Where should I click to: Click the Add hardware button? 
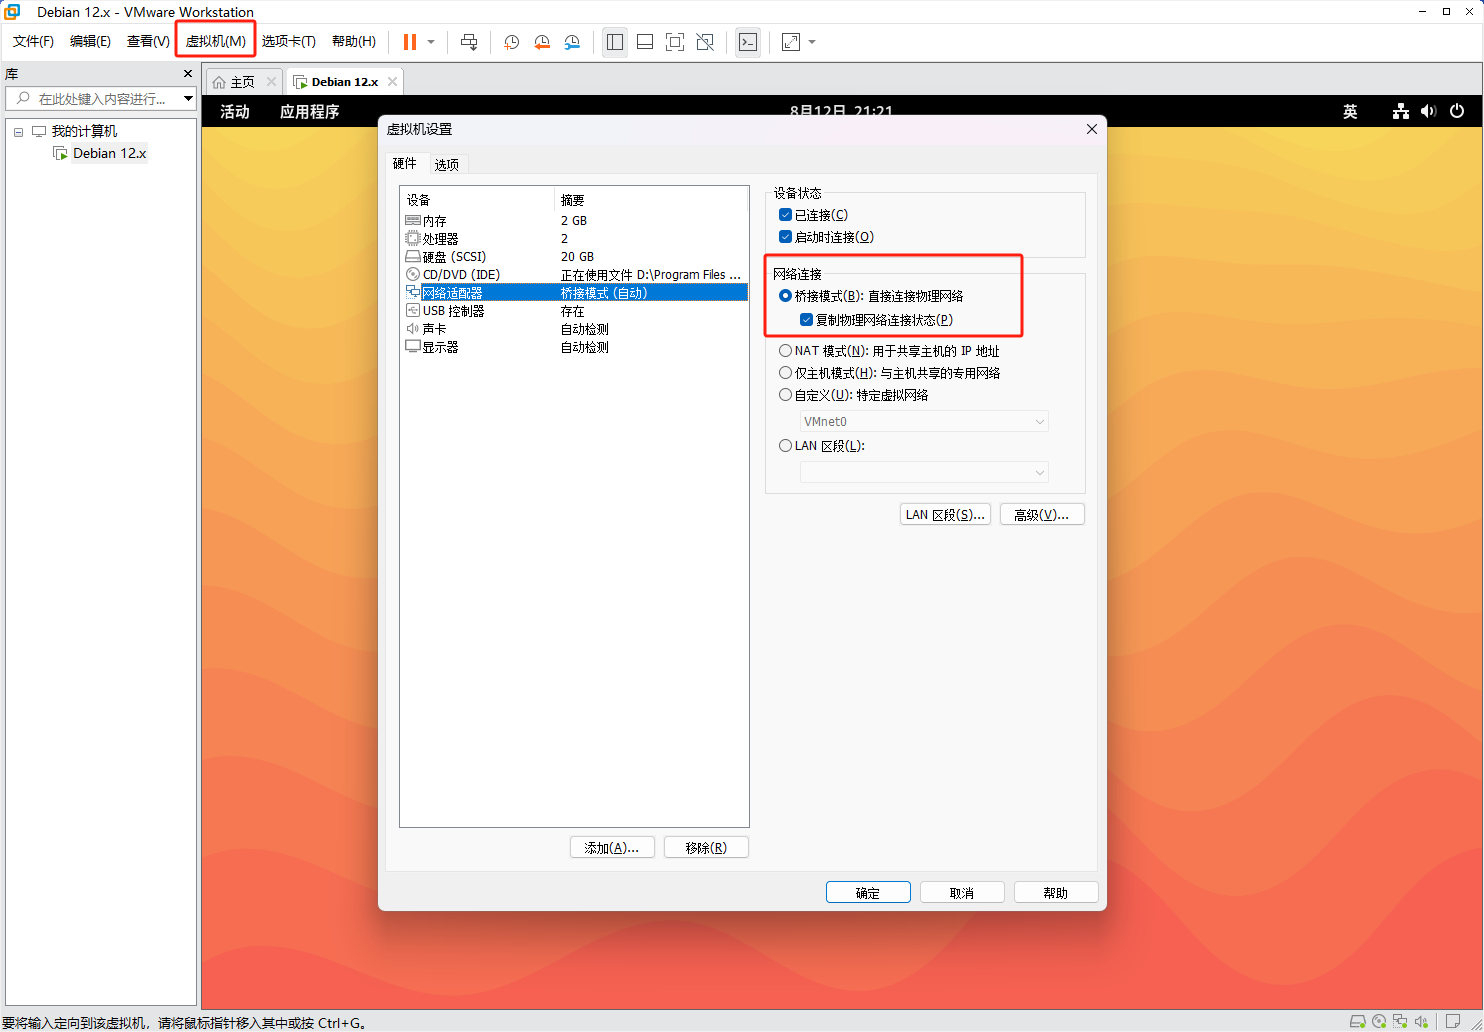[612, 848]
